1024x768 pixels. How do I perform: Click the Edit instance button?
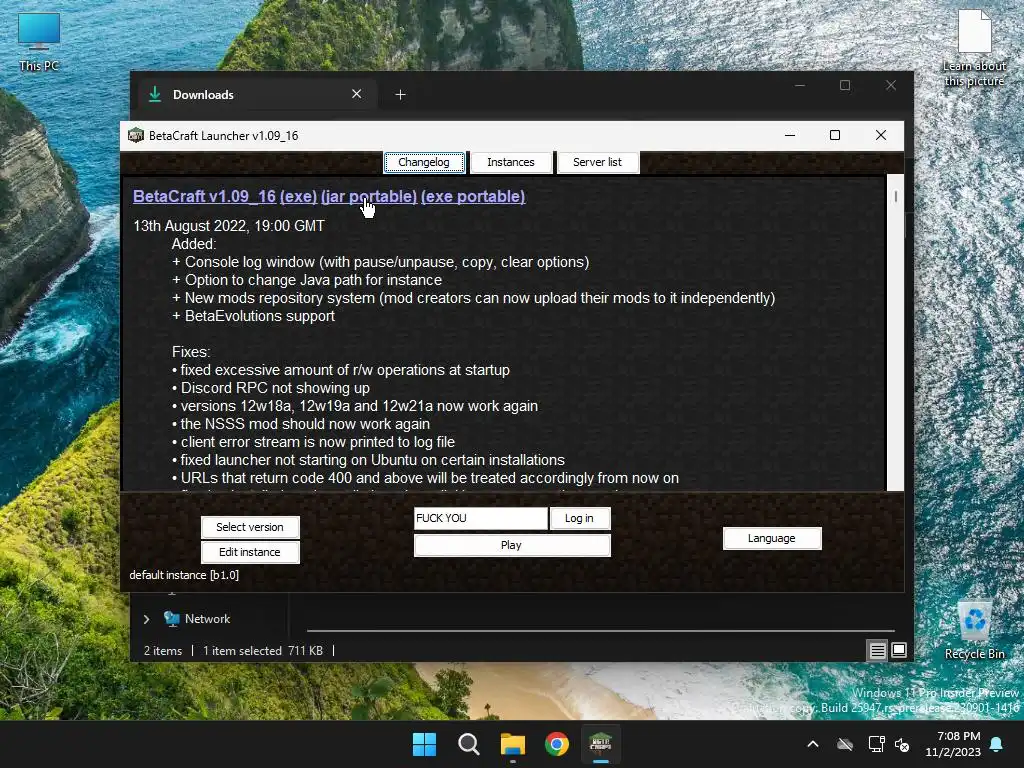[x=250, y=552]
